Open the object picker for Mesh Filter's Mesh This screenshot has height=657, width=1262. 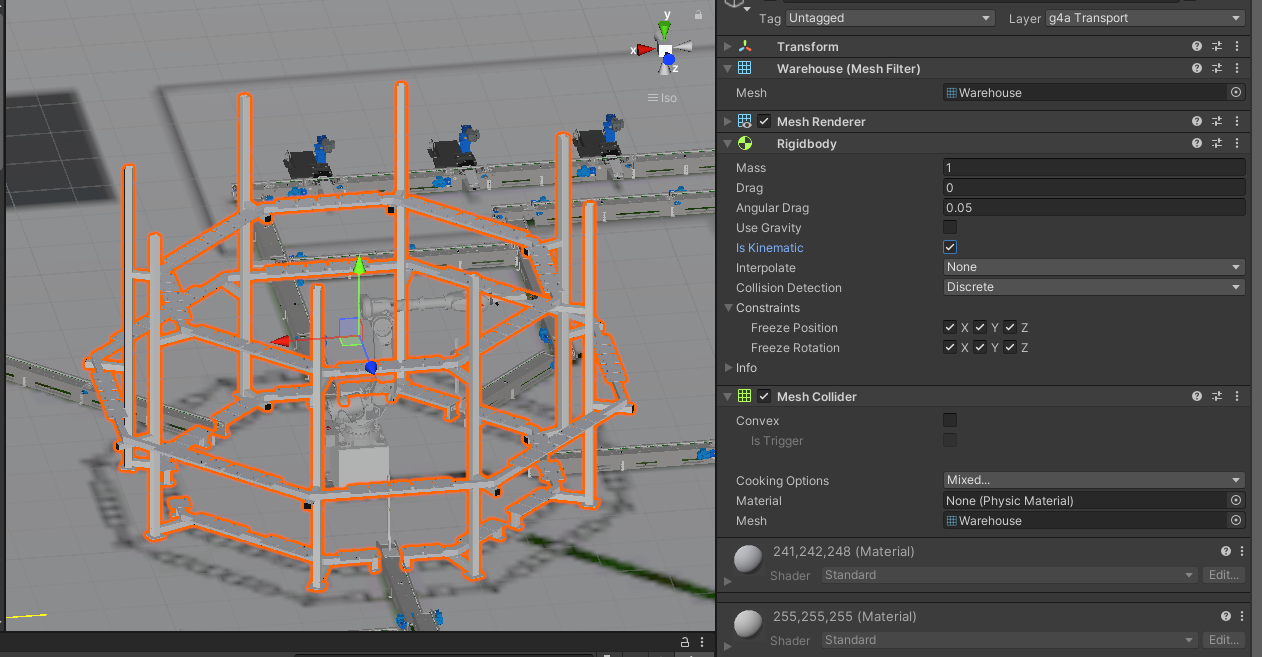1236,93
